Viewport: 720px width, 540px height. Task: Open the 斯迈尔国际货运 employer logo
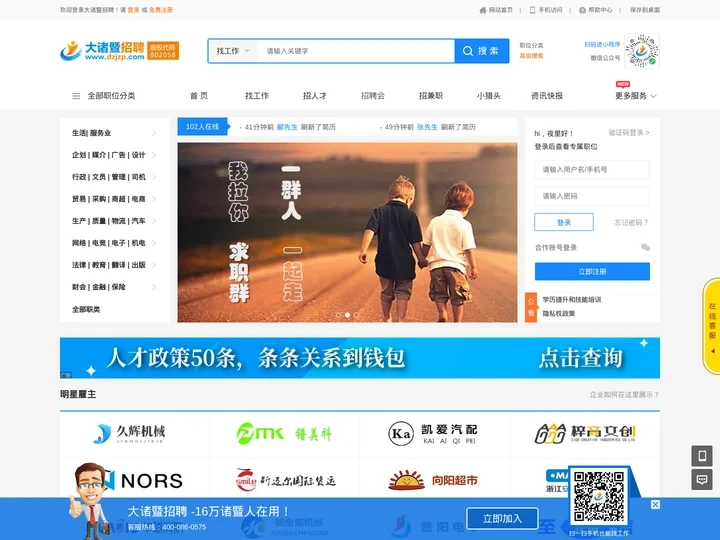pos(285,480)
